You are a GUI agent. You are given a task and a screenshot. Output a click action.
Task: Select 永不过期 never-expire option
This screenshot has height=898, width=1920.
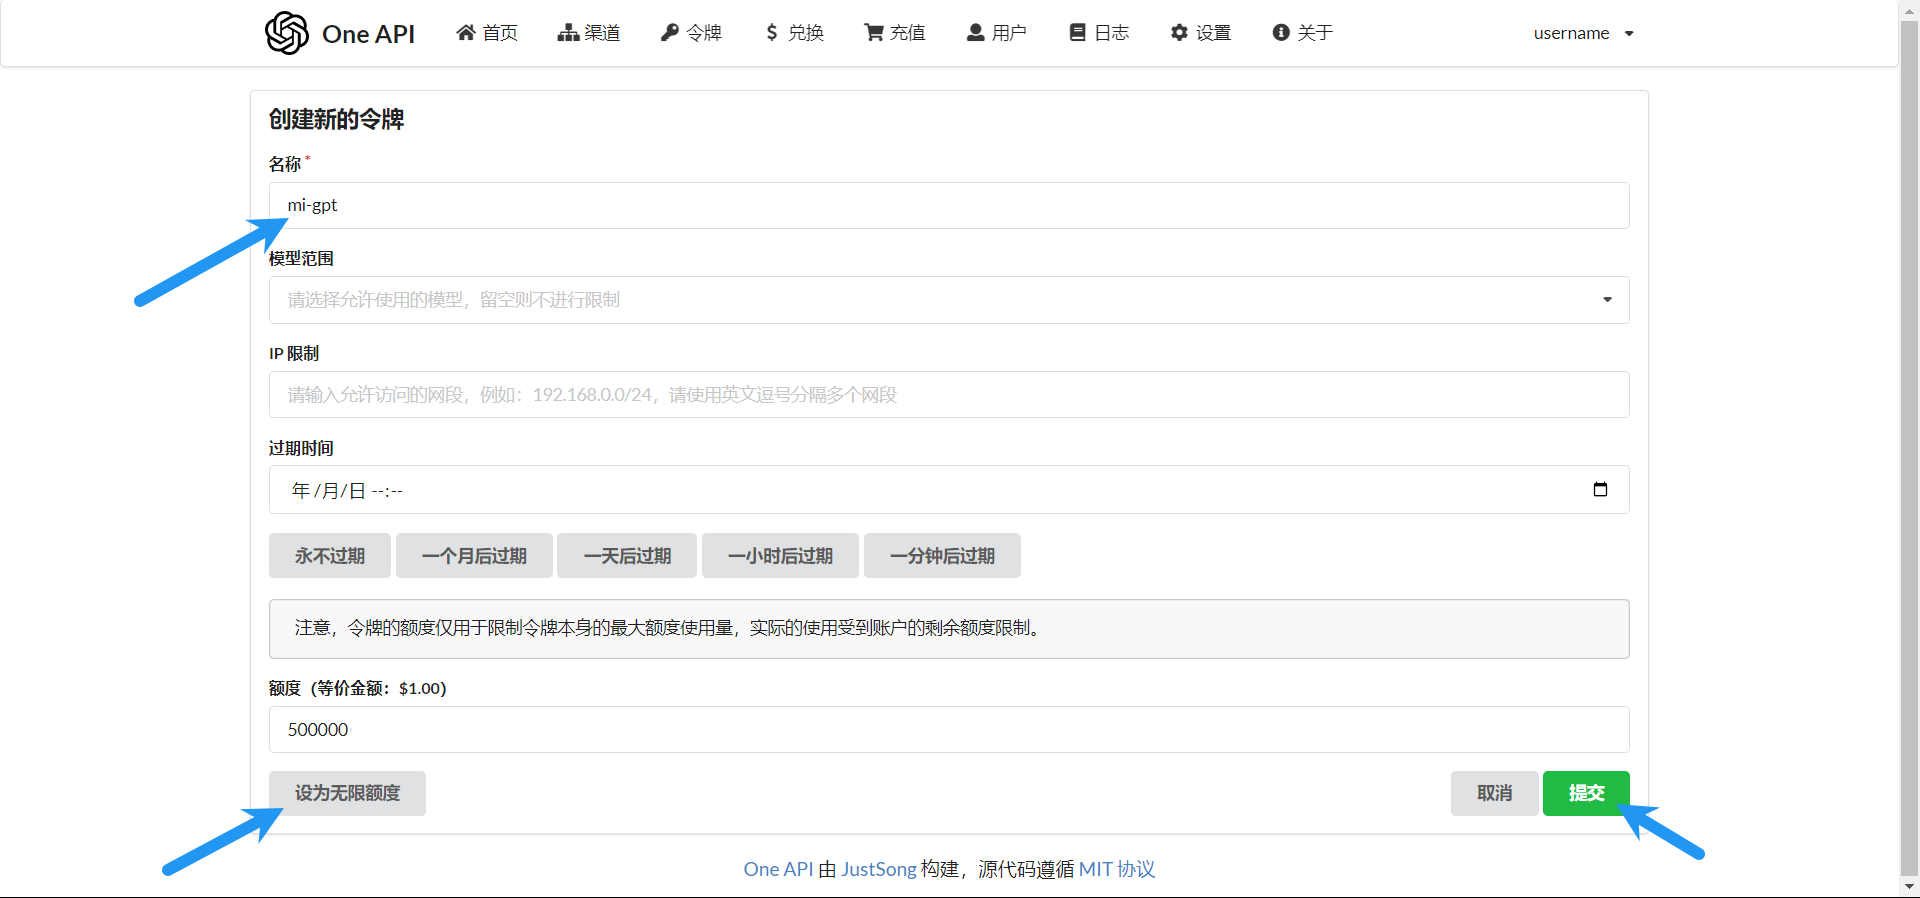point(330,556)
